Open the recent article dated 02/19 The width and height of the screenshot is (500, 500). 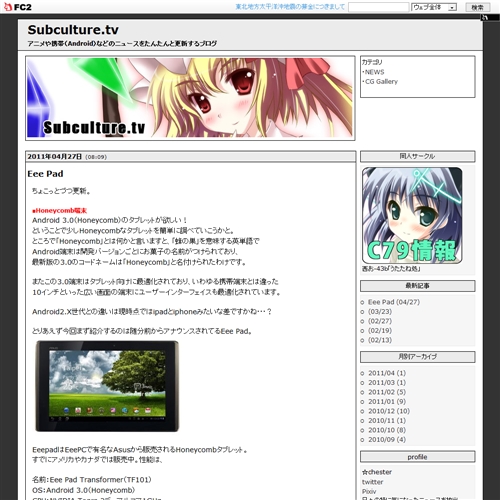380,331
